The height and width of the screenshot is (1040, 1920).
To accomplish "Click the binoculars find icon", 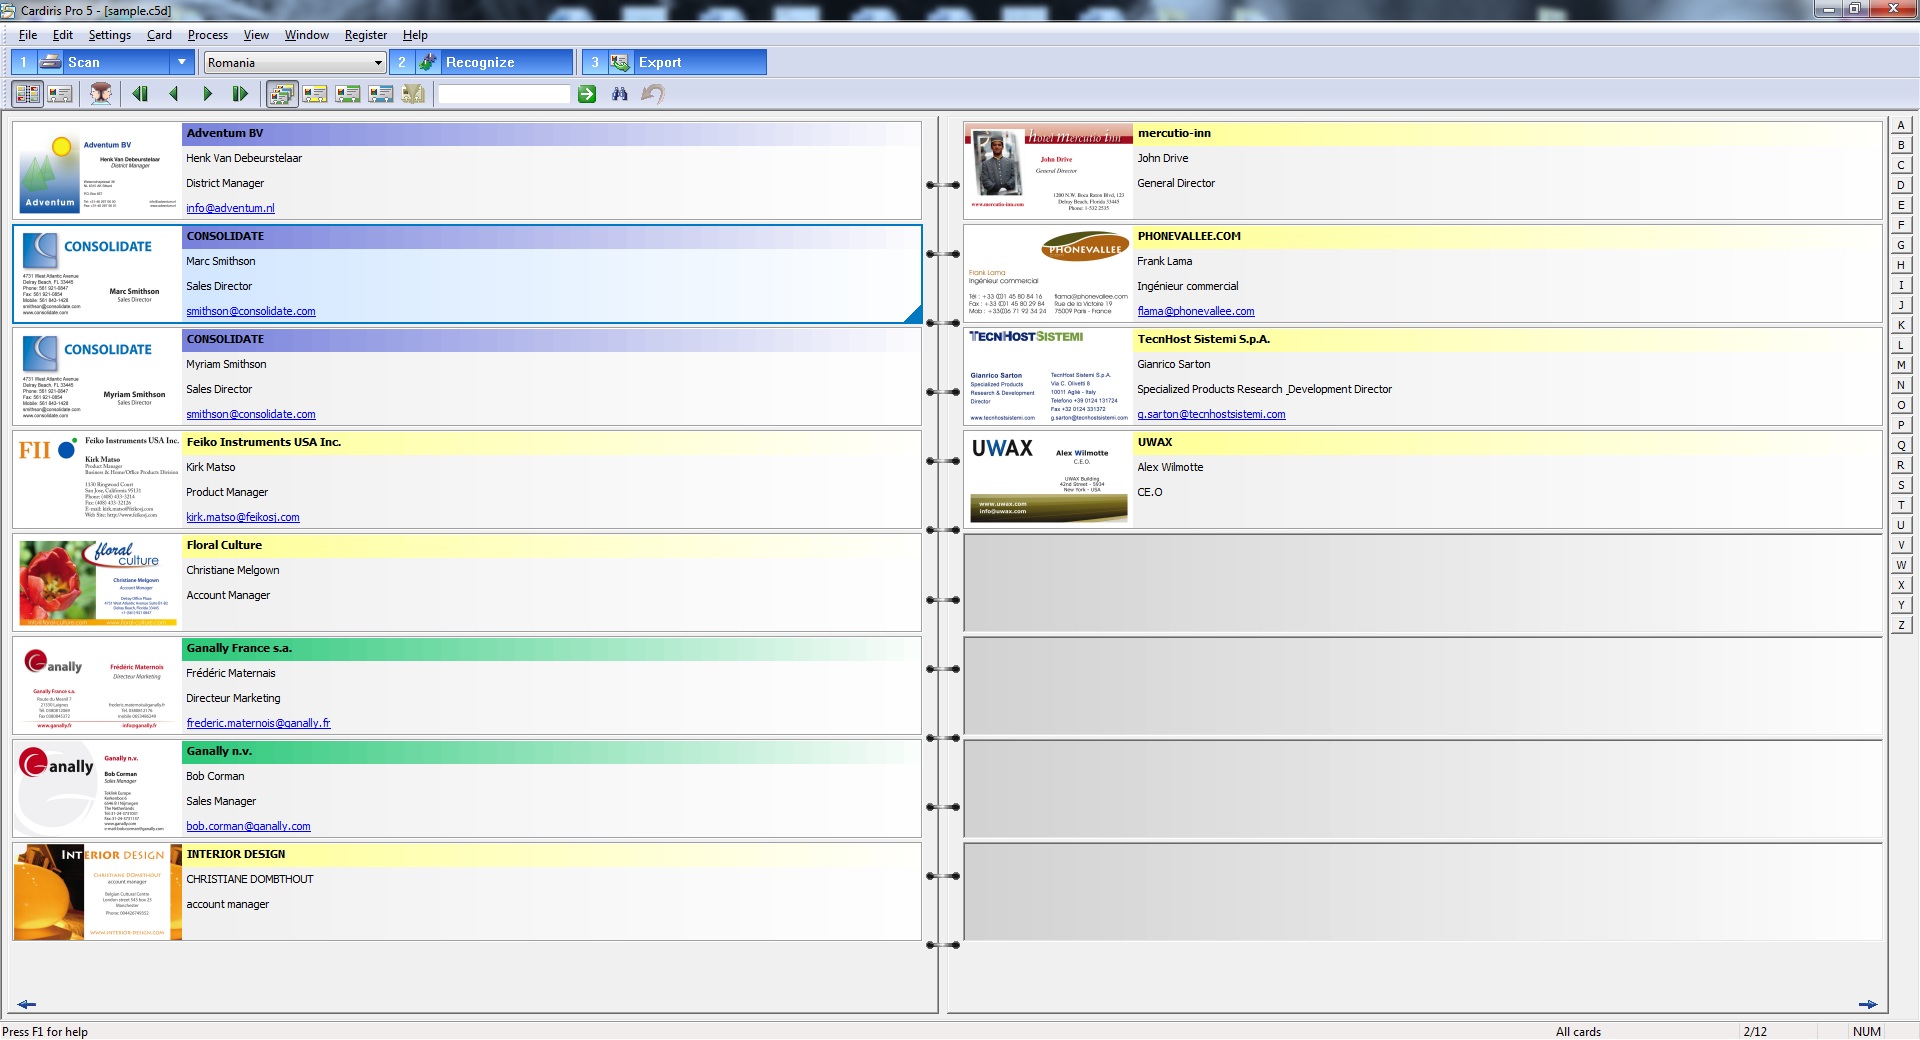I will (x=620, y=94).
